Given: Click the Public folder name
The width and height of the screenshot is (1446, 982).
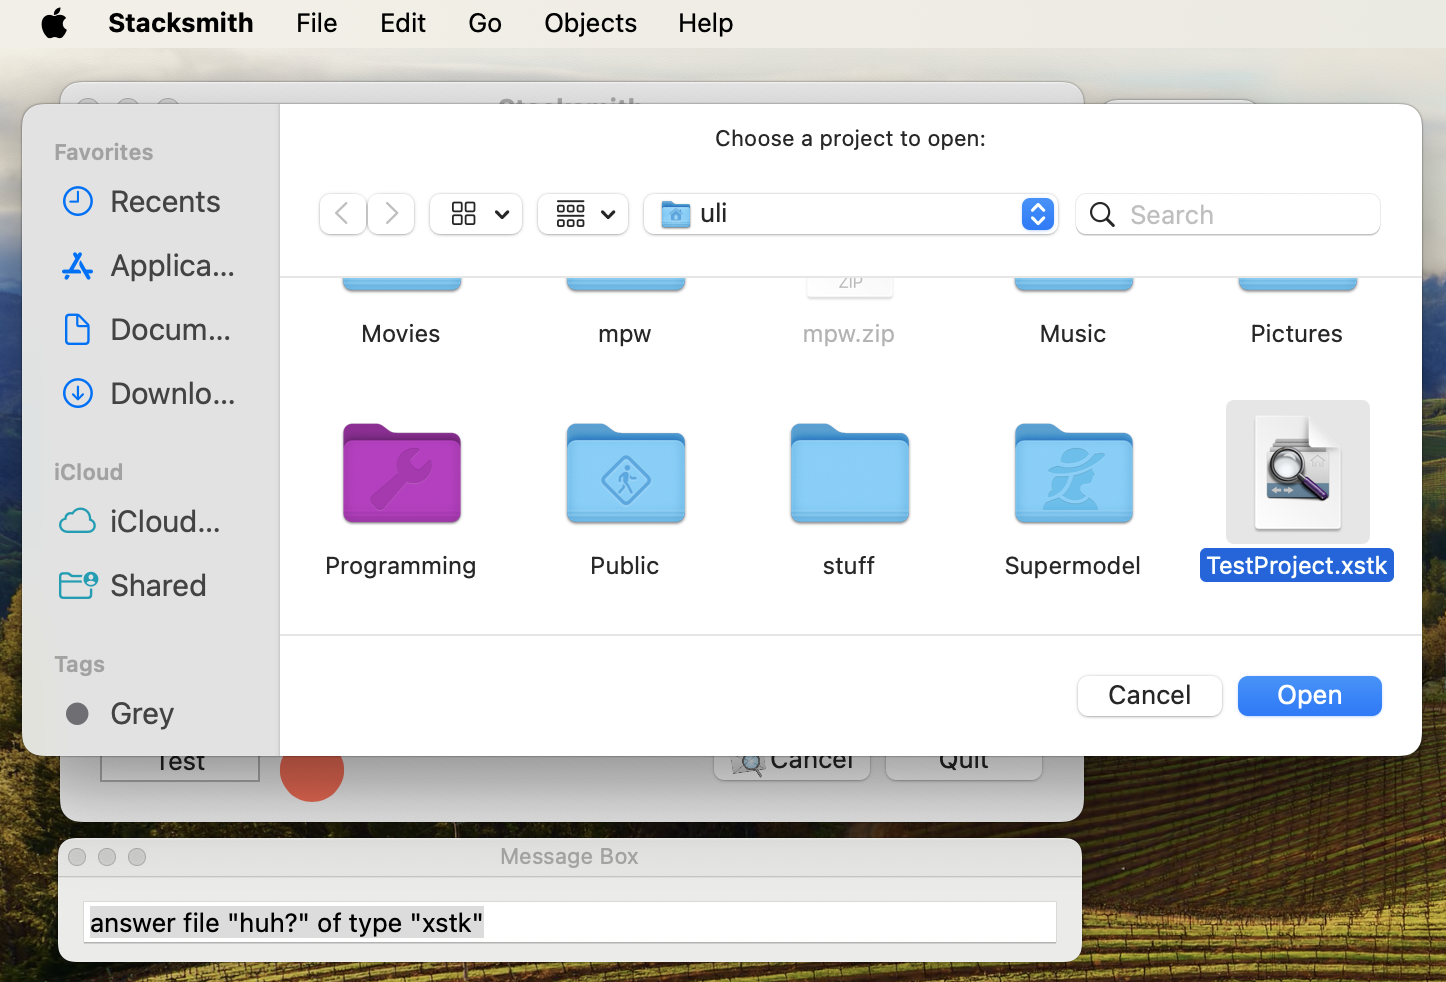Looking at the screenshot, I should point(625,566).
